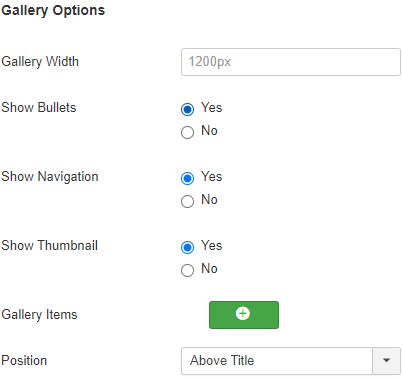Image resolution: width=403 pixels, height=379 pixels.
Task: Select No radio for Show Bullets
Action: click(x=187, y=132)
